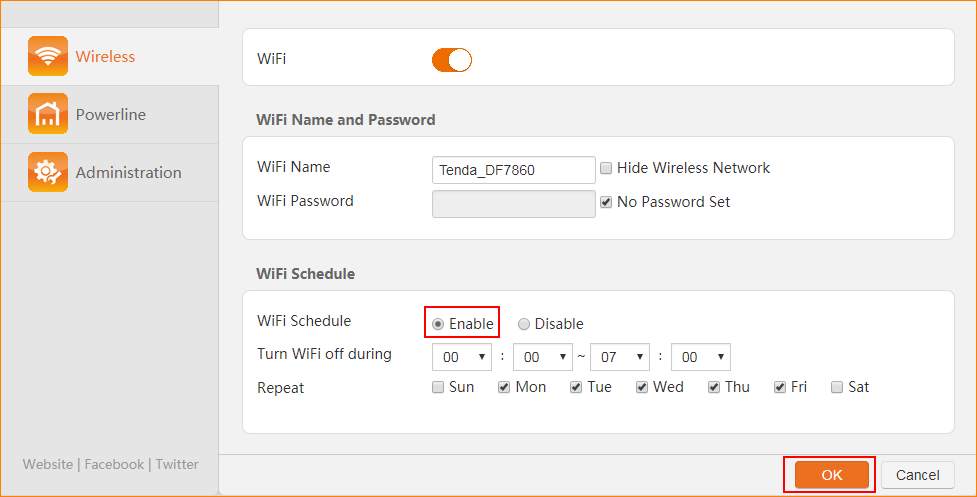The height and width of the screenshot is (497, 977).
Task: Open the Facebook link
Action: click(114, 464)
